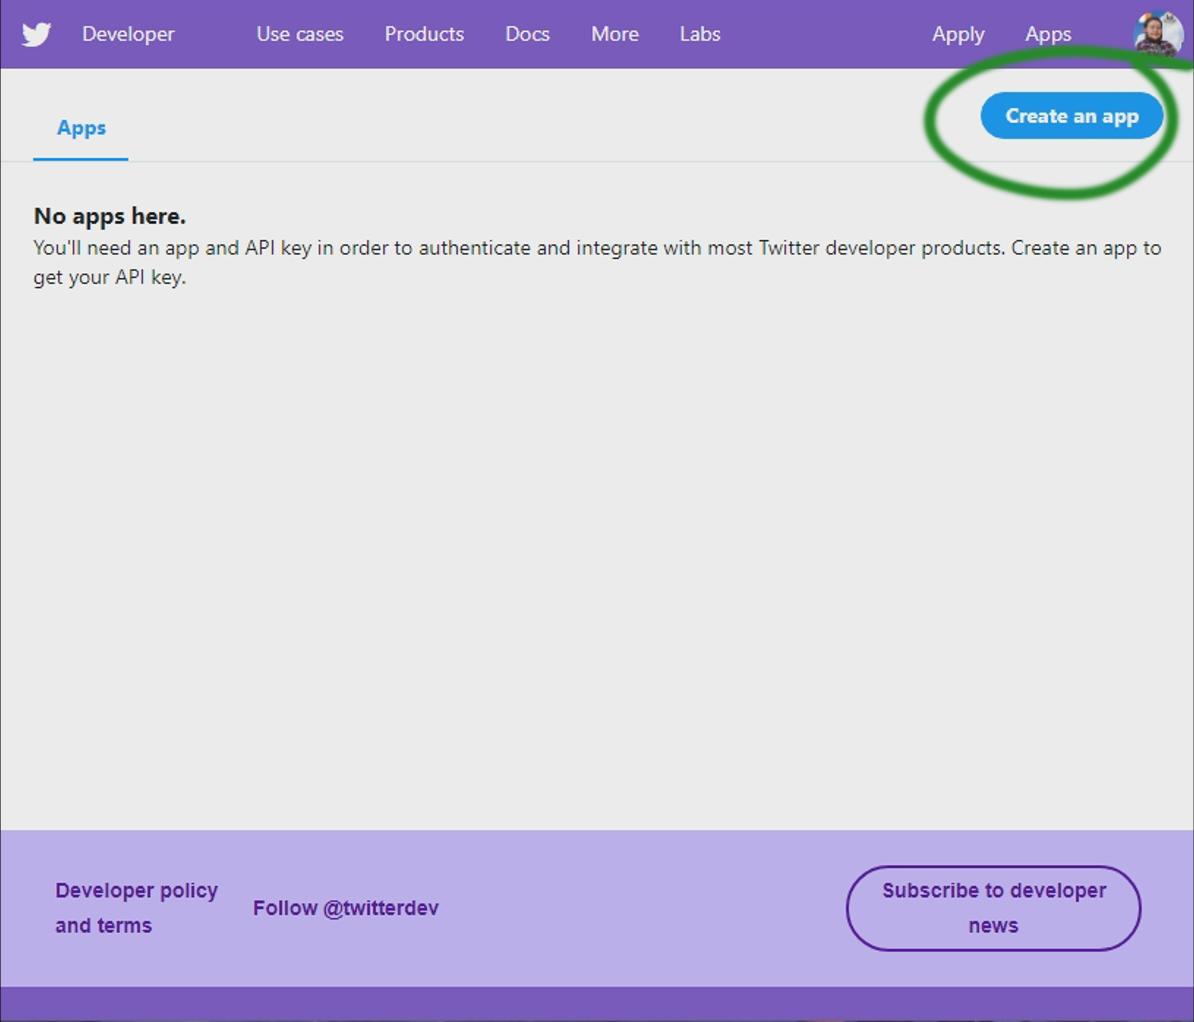Go to the Developer home link

coord(128,34)
